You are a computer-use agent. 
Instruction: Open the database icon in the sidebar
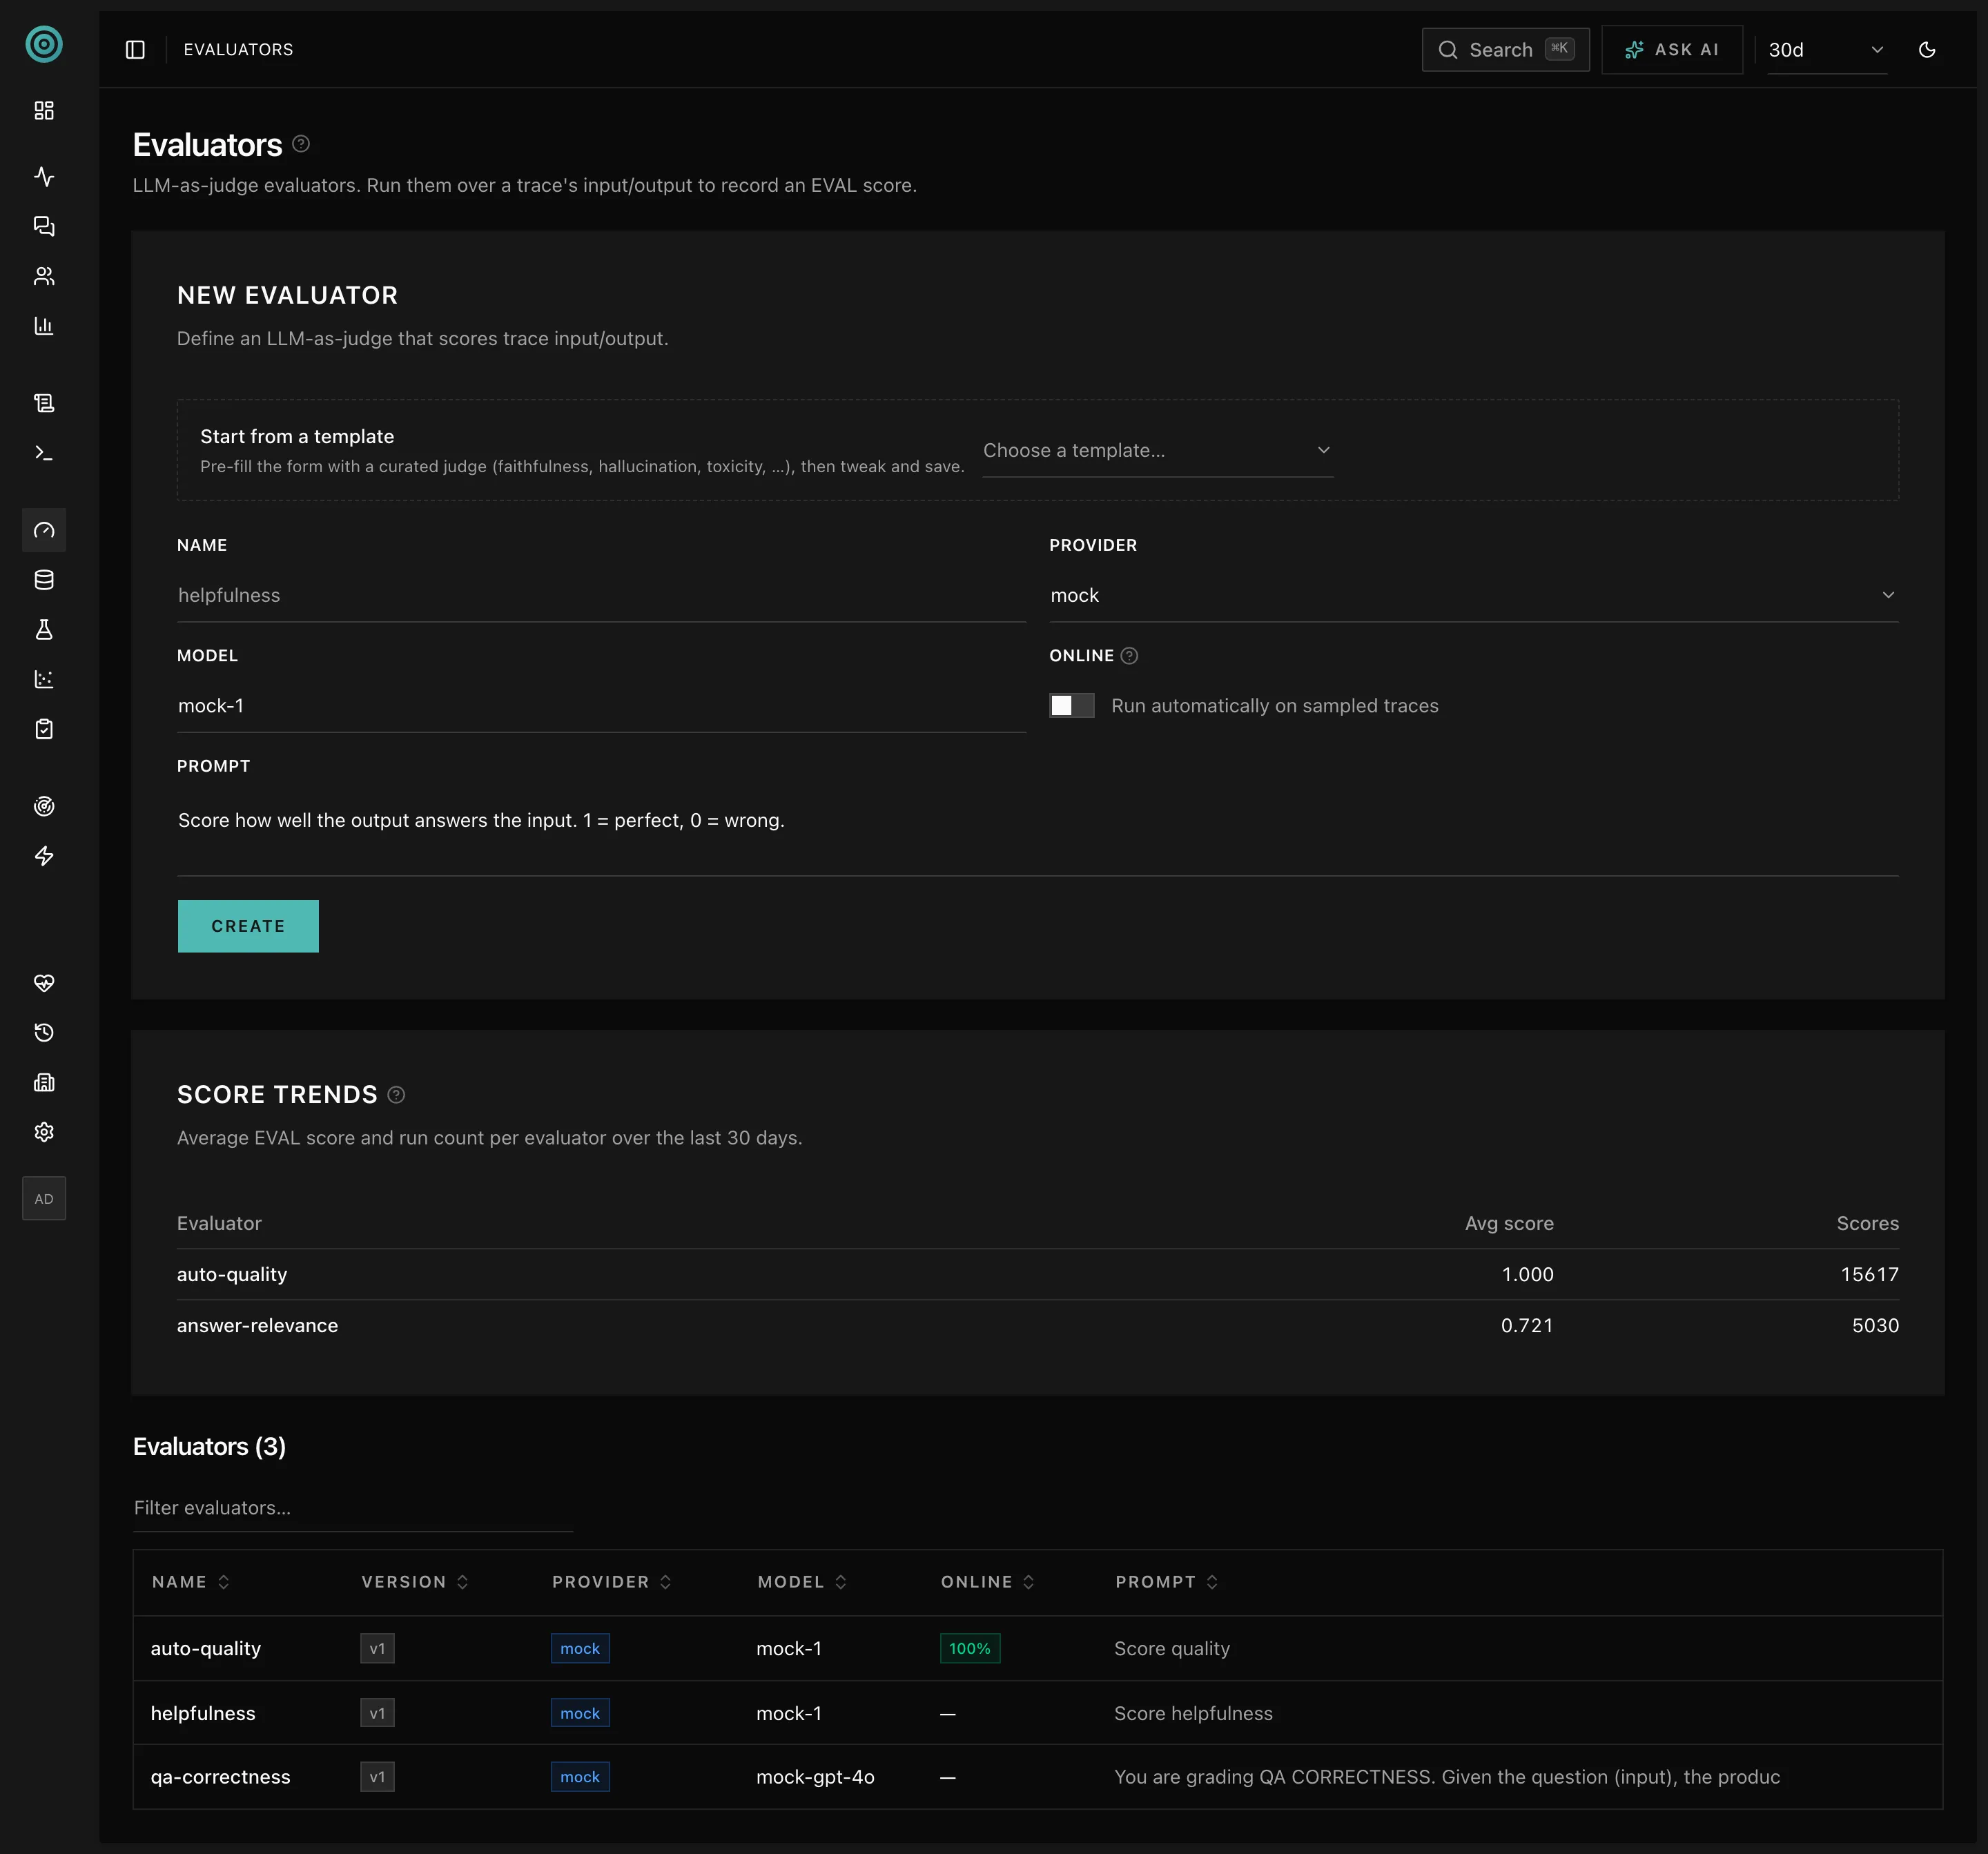pos(44,580)
